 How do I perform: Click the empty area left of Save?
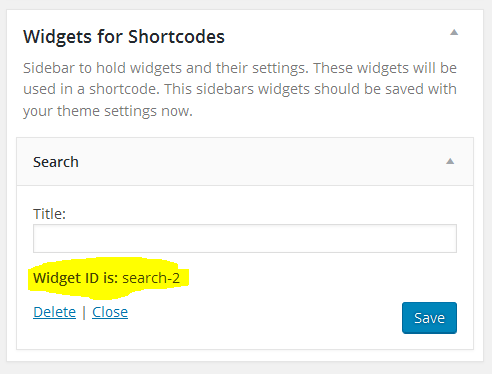265,318
